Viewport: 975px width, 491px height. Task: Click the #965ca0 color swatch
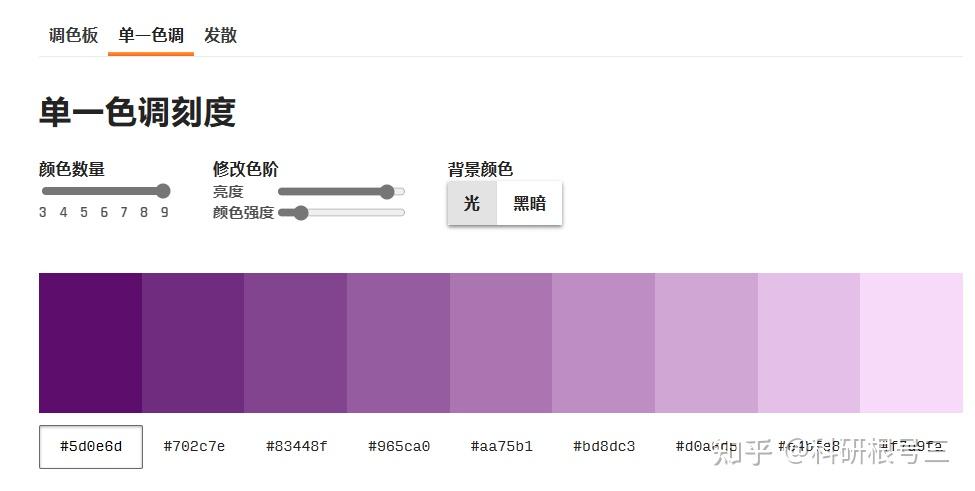click(x=398, y=342)
